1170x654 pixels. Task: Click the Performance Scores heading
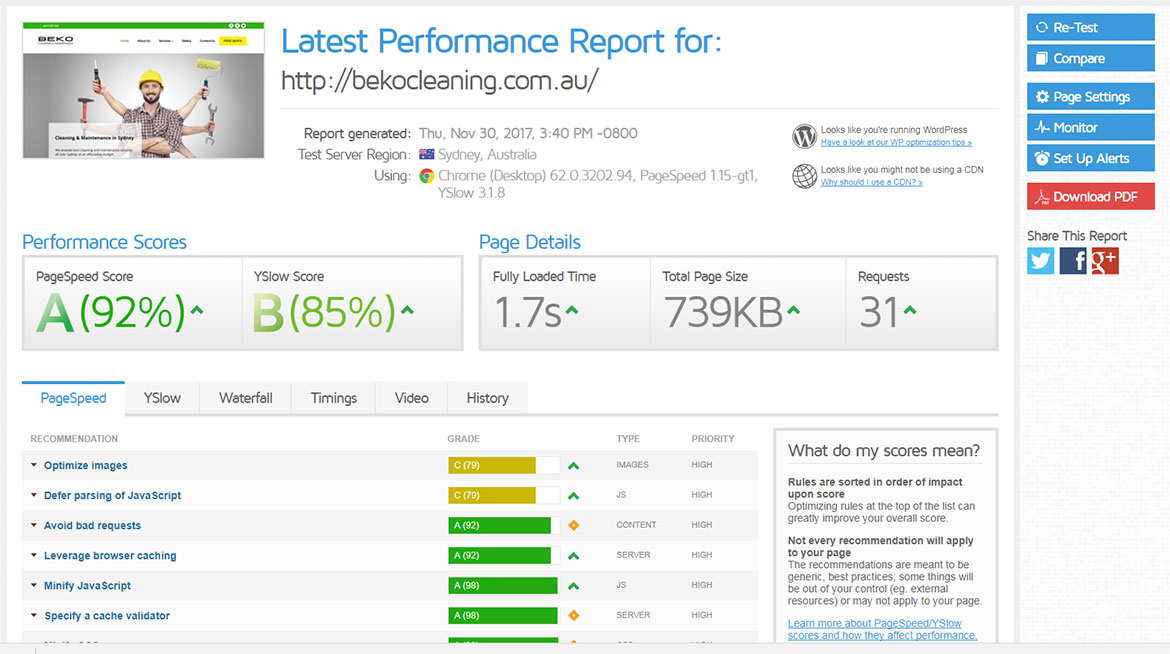pos(104,242)
